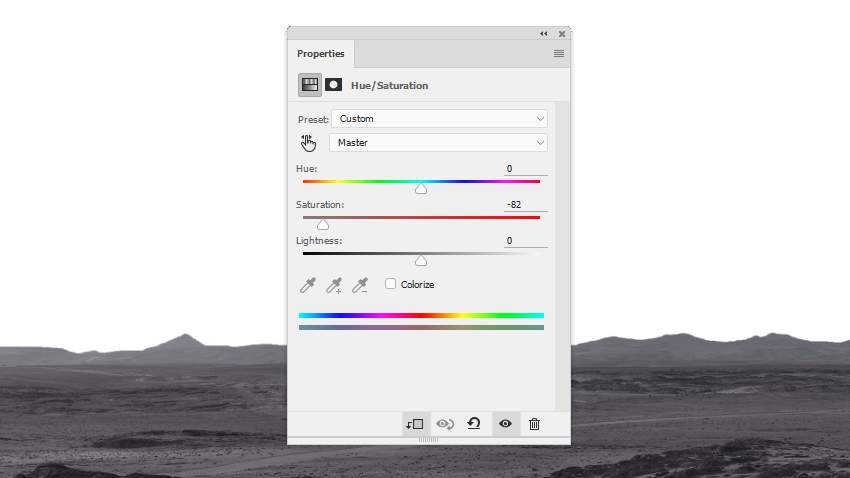Pick the plain eyedropper tool

click(x=308, y=285)
